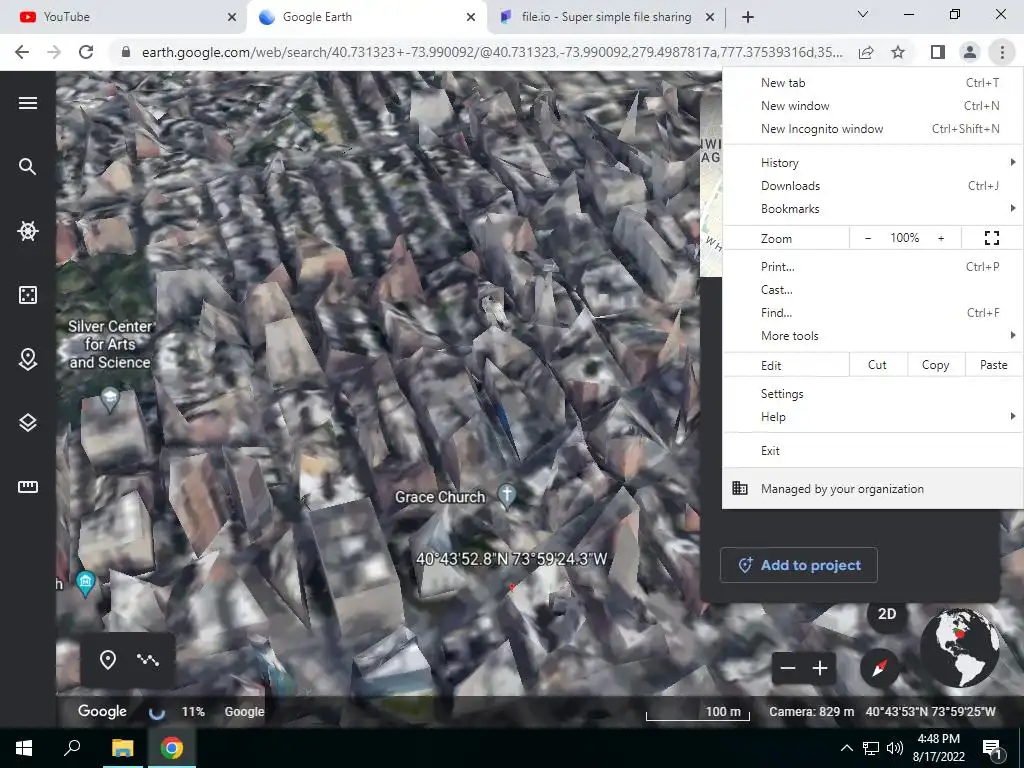Open Projects pin icon in sidebar
This screenshot has height=768, width=1024.
tap(27, 359)
